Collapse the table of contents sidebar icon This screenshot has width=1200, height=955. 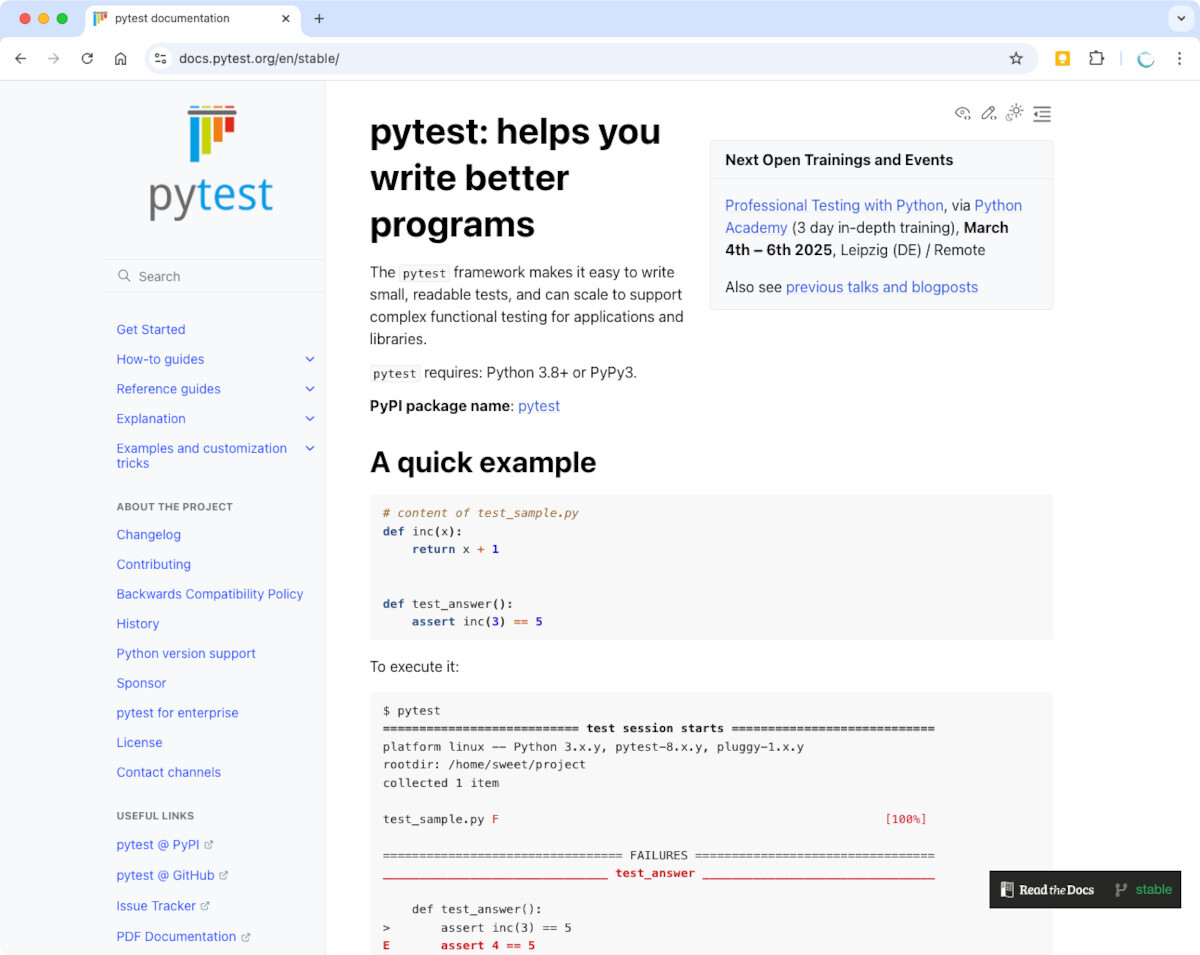tap(1042, 114)
